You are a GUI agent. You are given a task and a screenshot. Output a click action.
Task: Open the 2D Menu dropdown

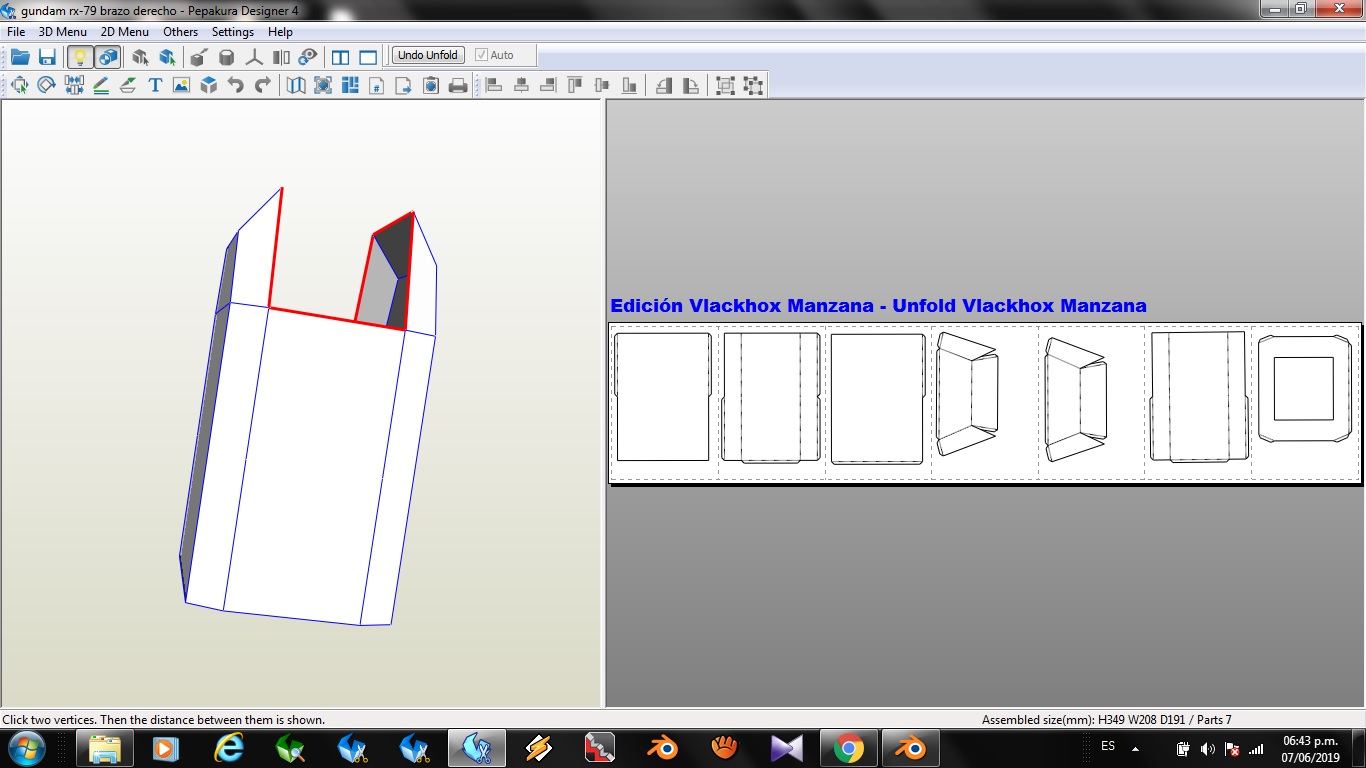coord(124,32)
